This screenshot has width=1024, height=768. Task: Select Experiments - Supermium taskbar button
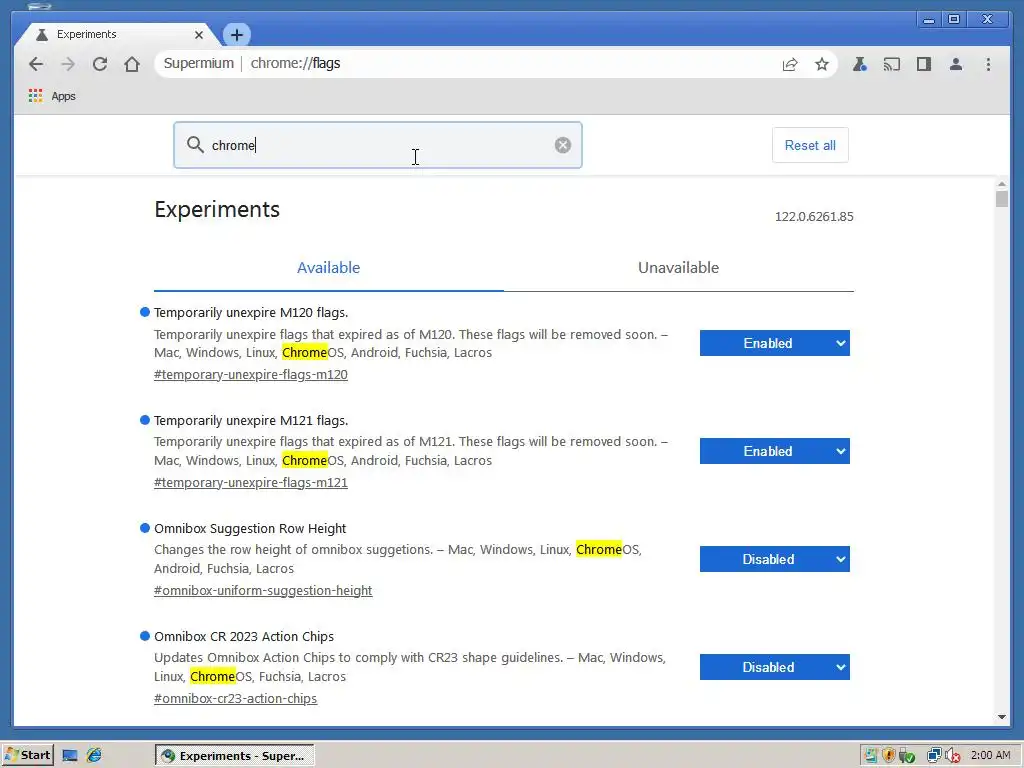pyautogui.click(x=234, y=756)
